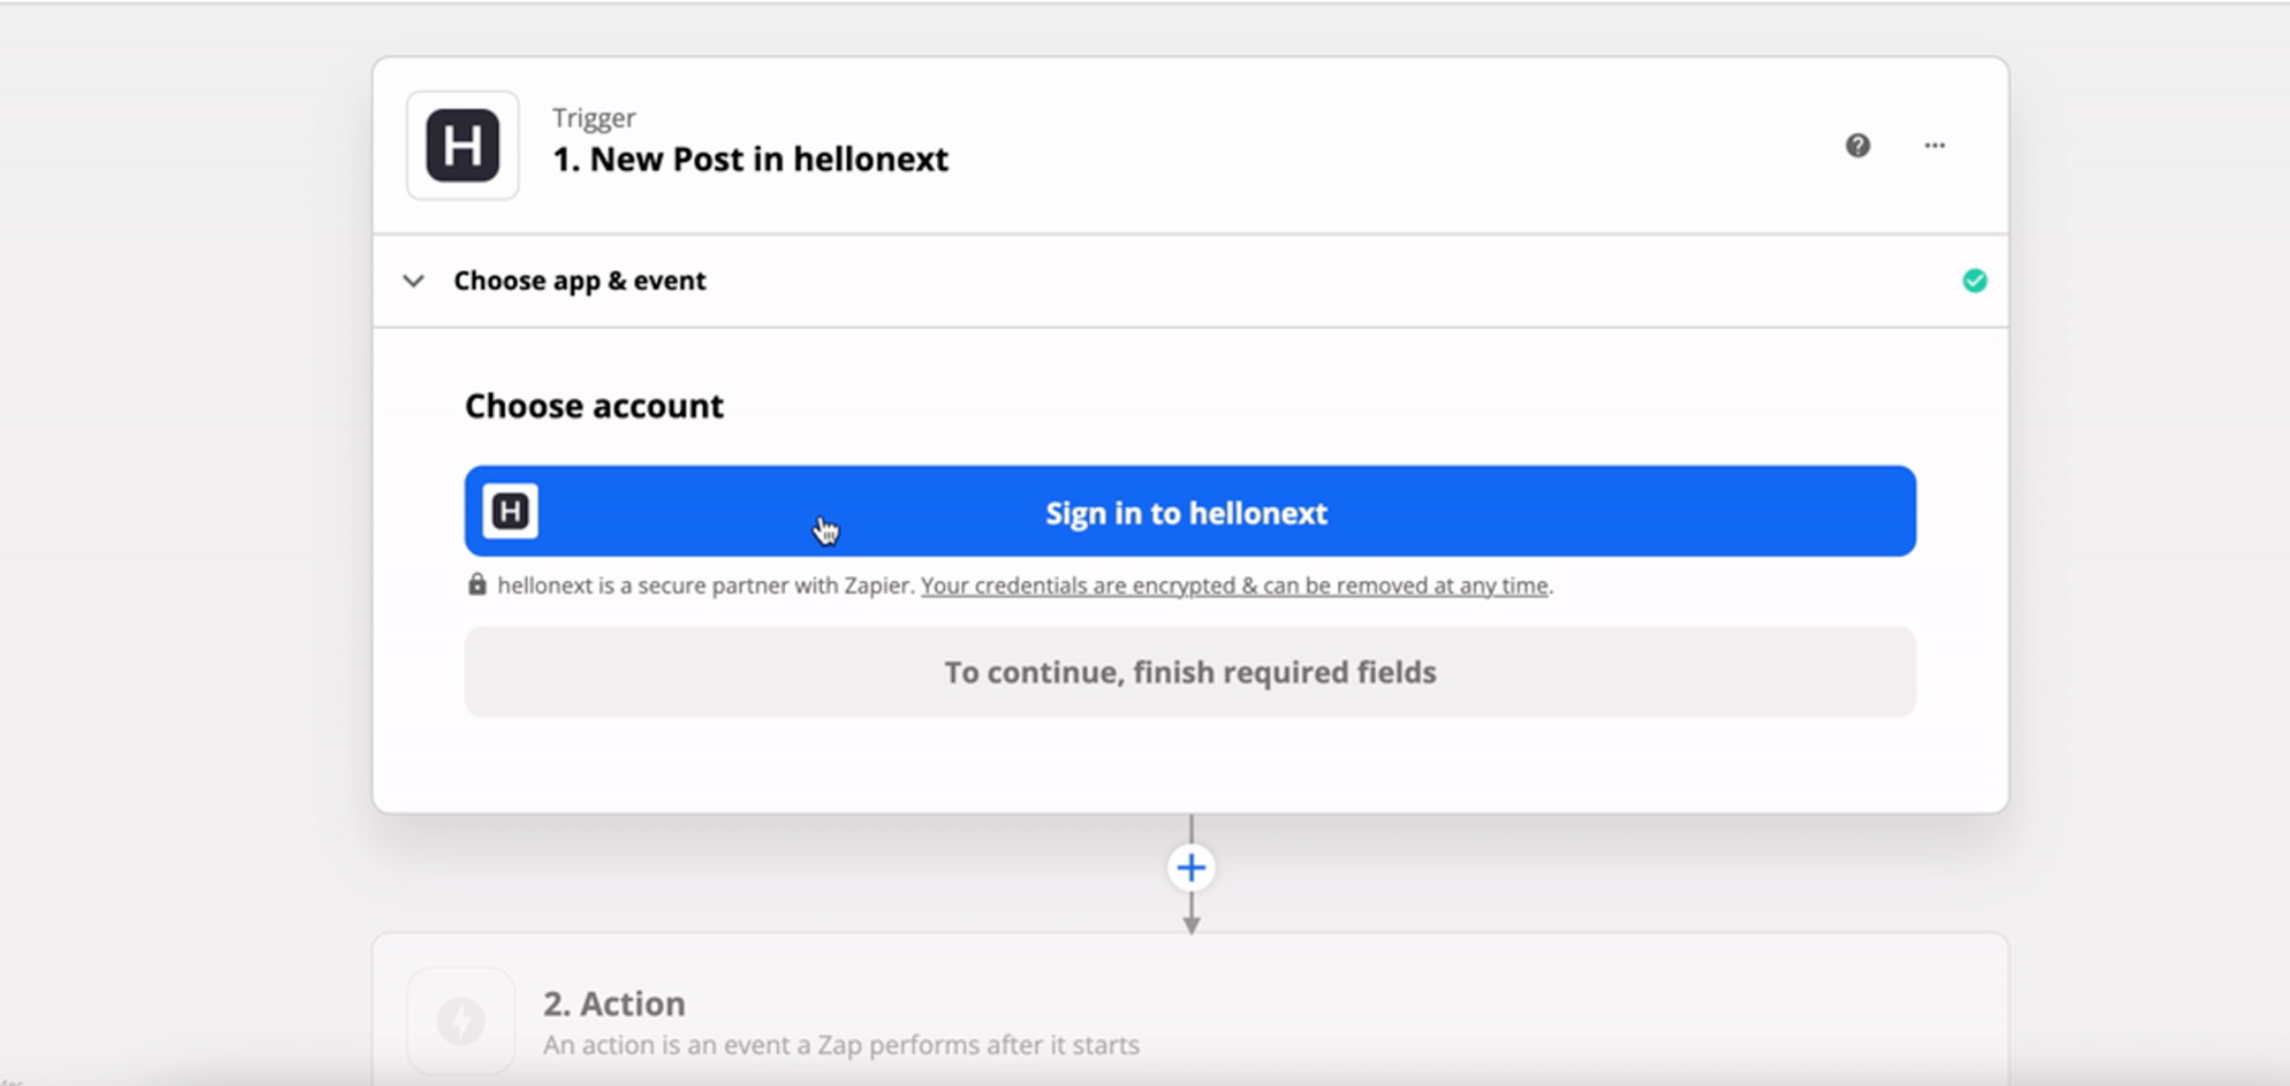
Task: Click To continue, finish required fields button
Action: tap(1190, 672)
